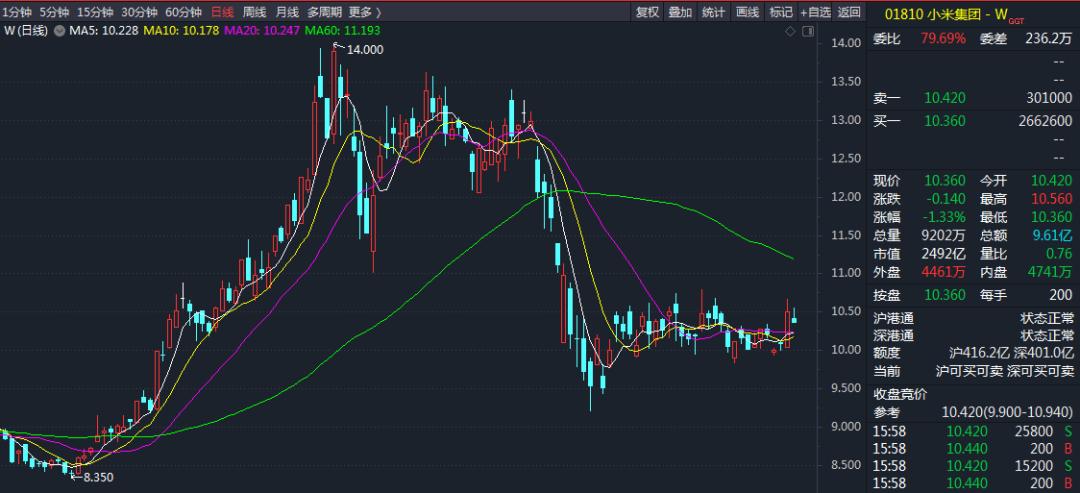Toggle the side panel layout icon
This screenshot has width=1080, height=493.
pyautogui.click(x=807, y=31)
